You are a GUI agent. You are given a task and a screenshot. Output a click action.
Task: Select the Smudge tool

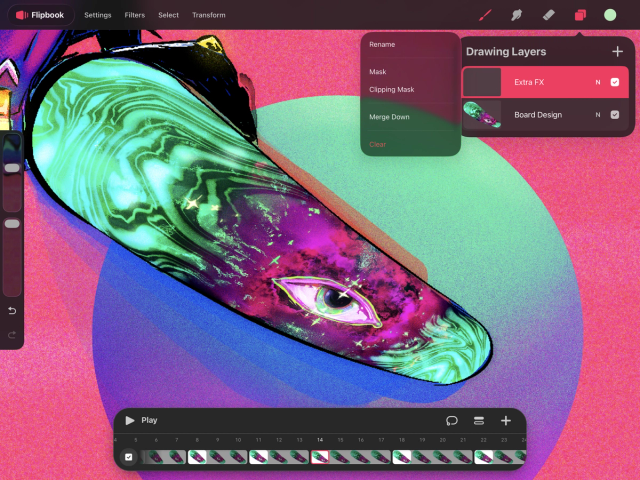(516, 16)
